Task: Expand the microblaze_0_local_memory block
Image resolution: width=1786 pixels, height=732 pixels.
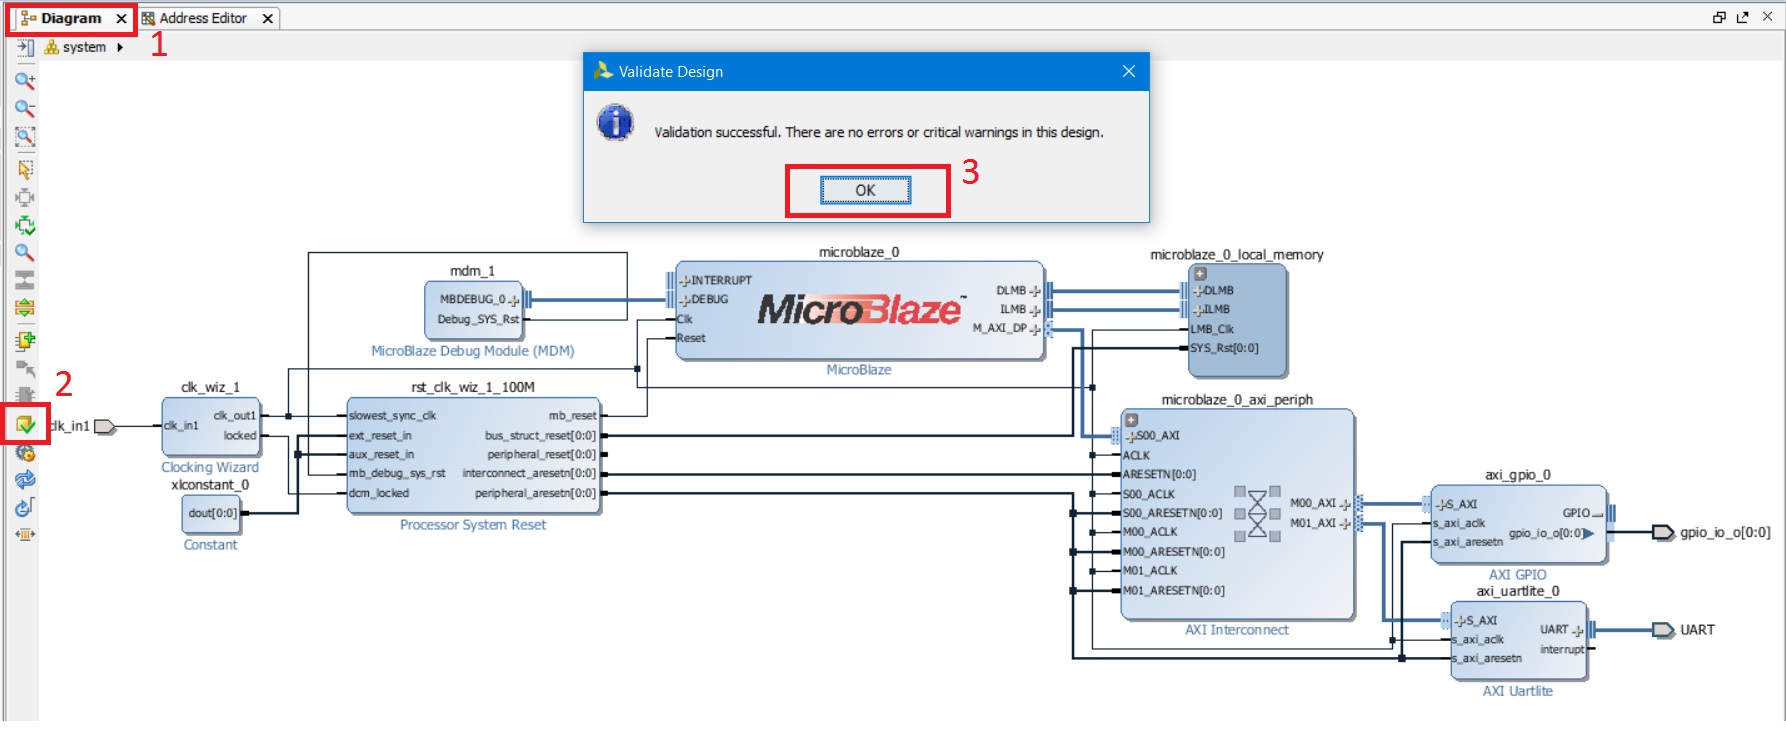Action: coord(1200,274)
